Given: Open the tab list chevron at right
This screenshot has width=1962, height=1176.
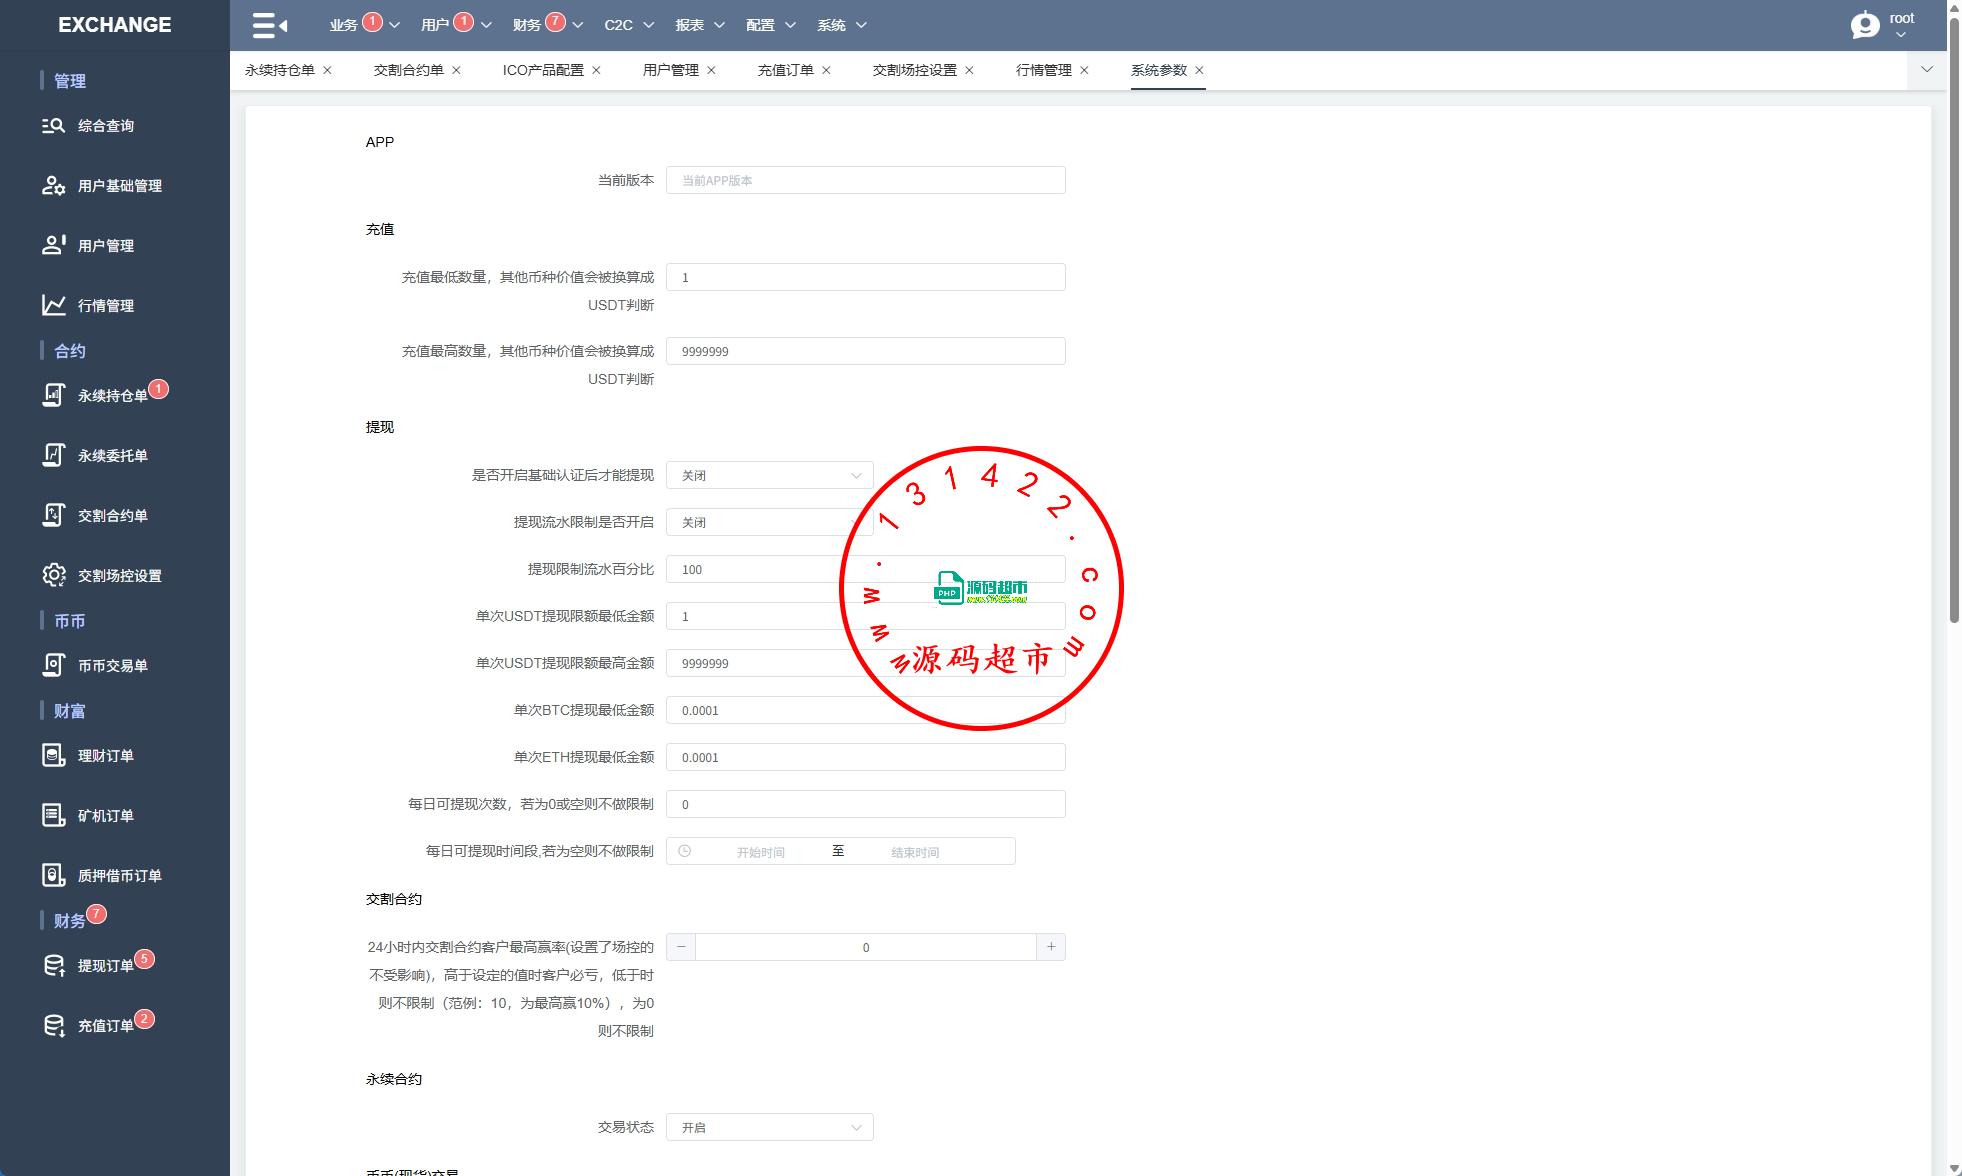Looking at the screenshot, I should (1926, 70).
